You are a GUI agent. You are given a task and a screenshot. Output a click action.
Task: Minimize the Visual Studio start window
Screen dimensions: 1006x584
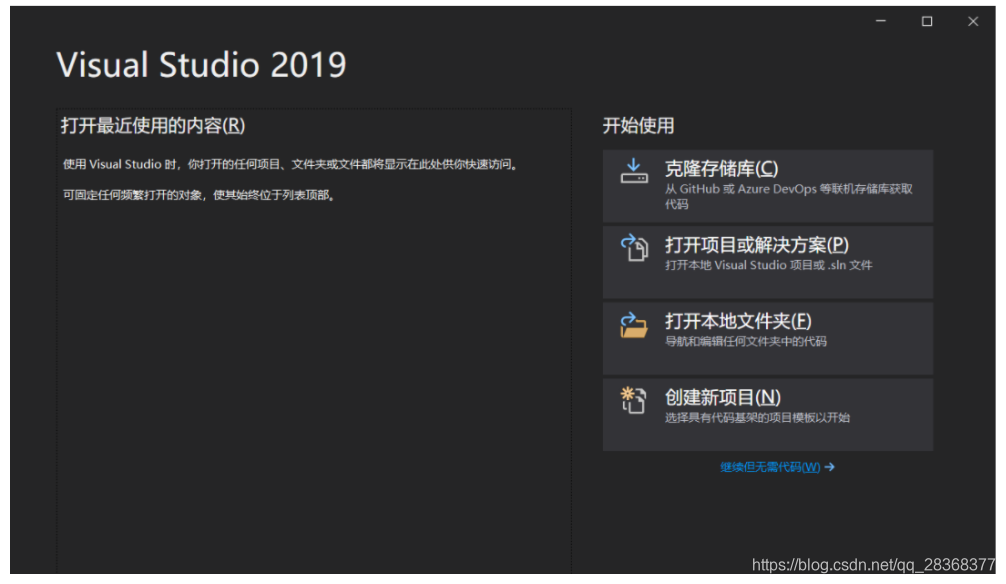point(881,21)
